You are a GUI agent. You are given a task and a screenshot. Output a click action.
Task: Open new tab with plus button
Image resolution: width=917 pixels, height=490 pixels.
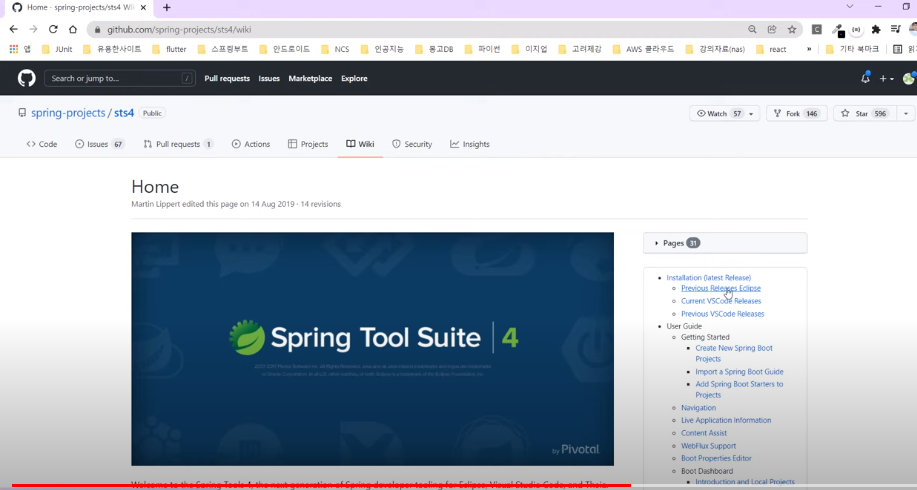tap(167, 8)
